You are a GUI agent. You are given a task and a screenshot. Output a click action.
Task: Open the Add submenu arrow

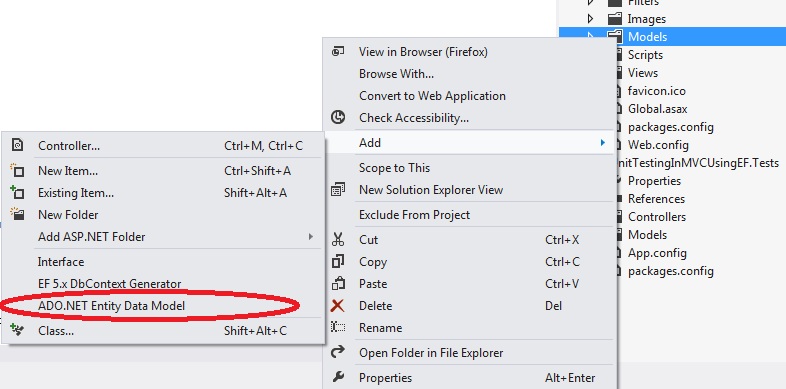coord(603,143)
